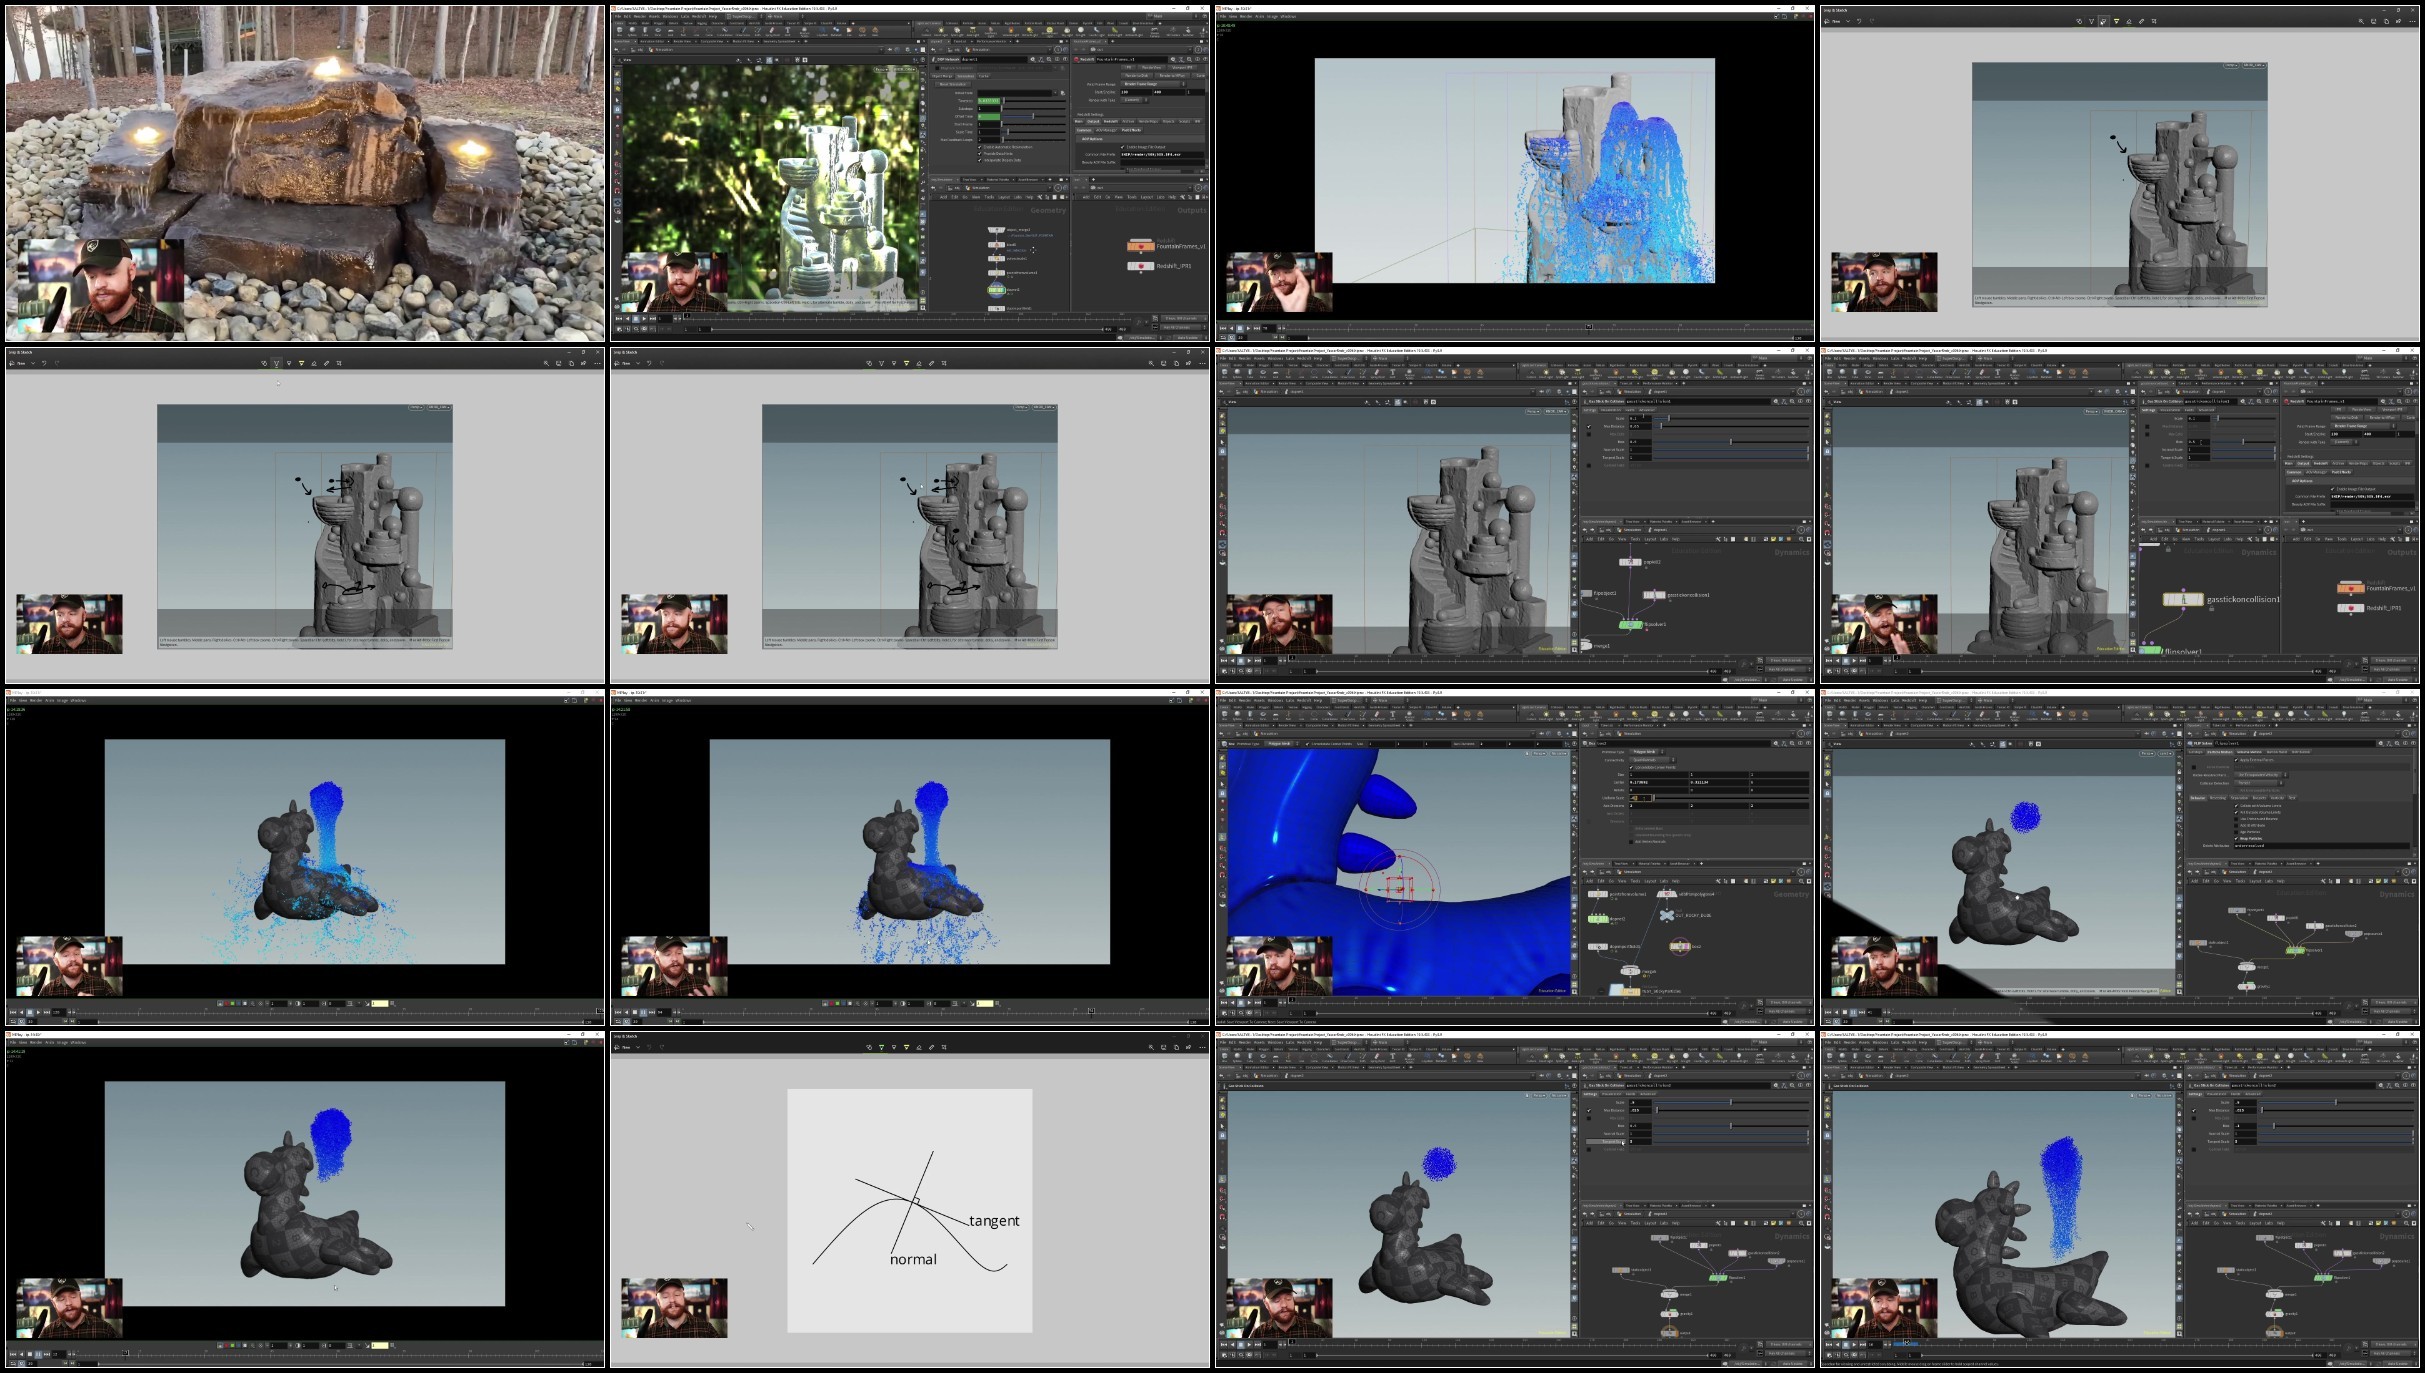
Task: Select Redshift_IPR1 node in green foliage frame
Action: 1140,266
